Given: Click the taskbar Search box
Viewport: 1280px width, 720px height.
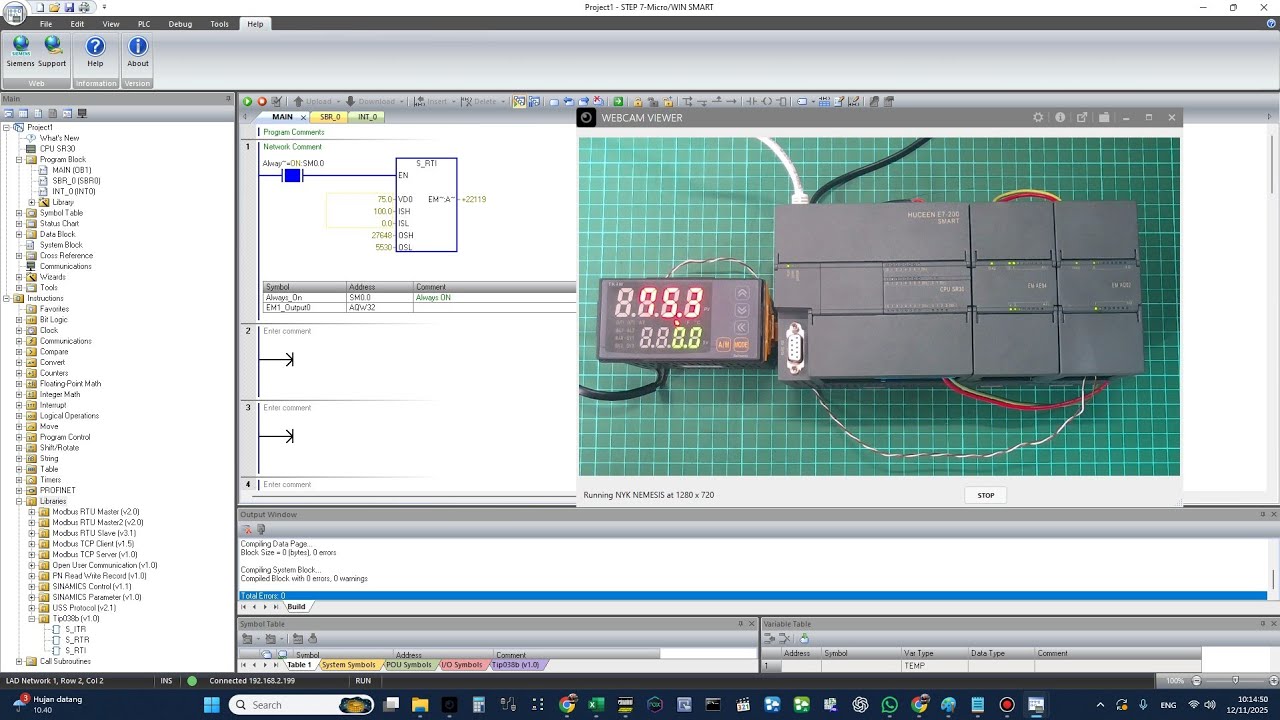Looking at the screenshot, I should 300,705.
